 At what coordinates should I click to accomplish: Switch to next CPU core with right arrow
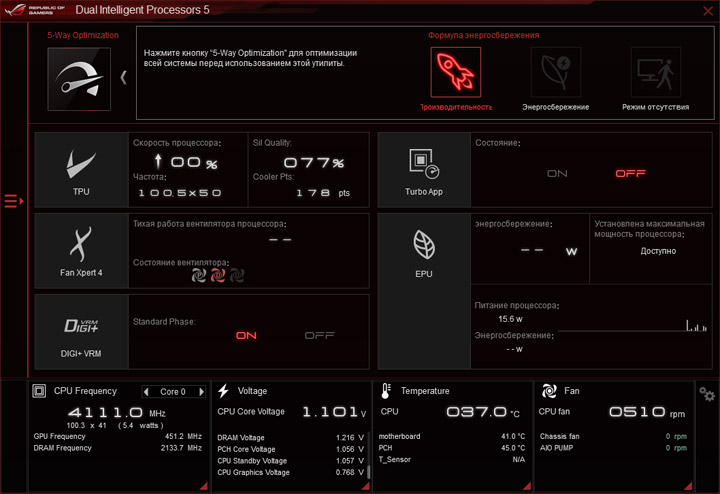[201, 392]
